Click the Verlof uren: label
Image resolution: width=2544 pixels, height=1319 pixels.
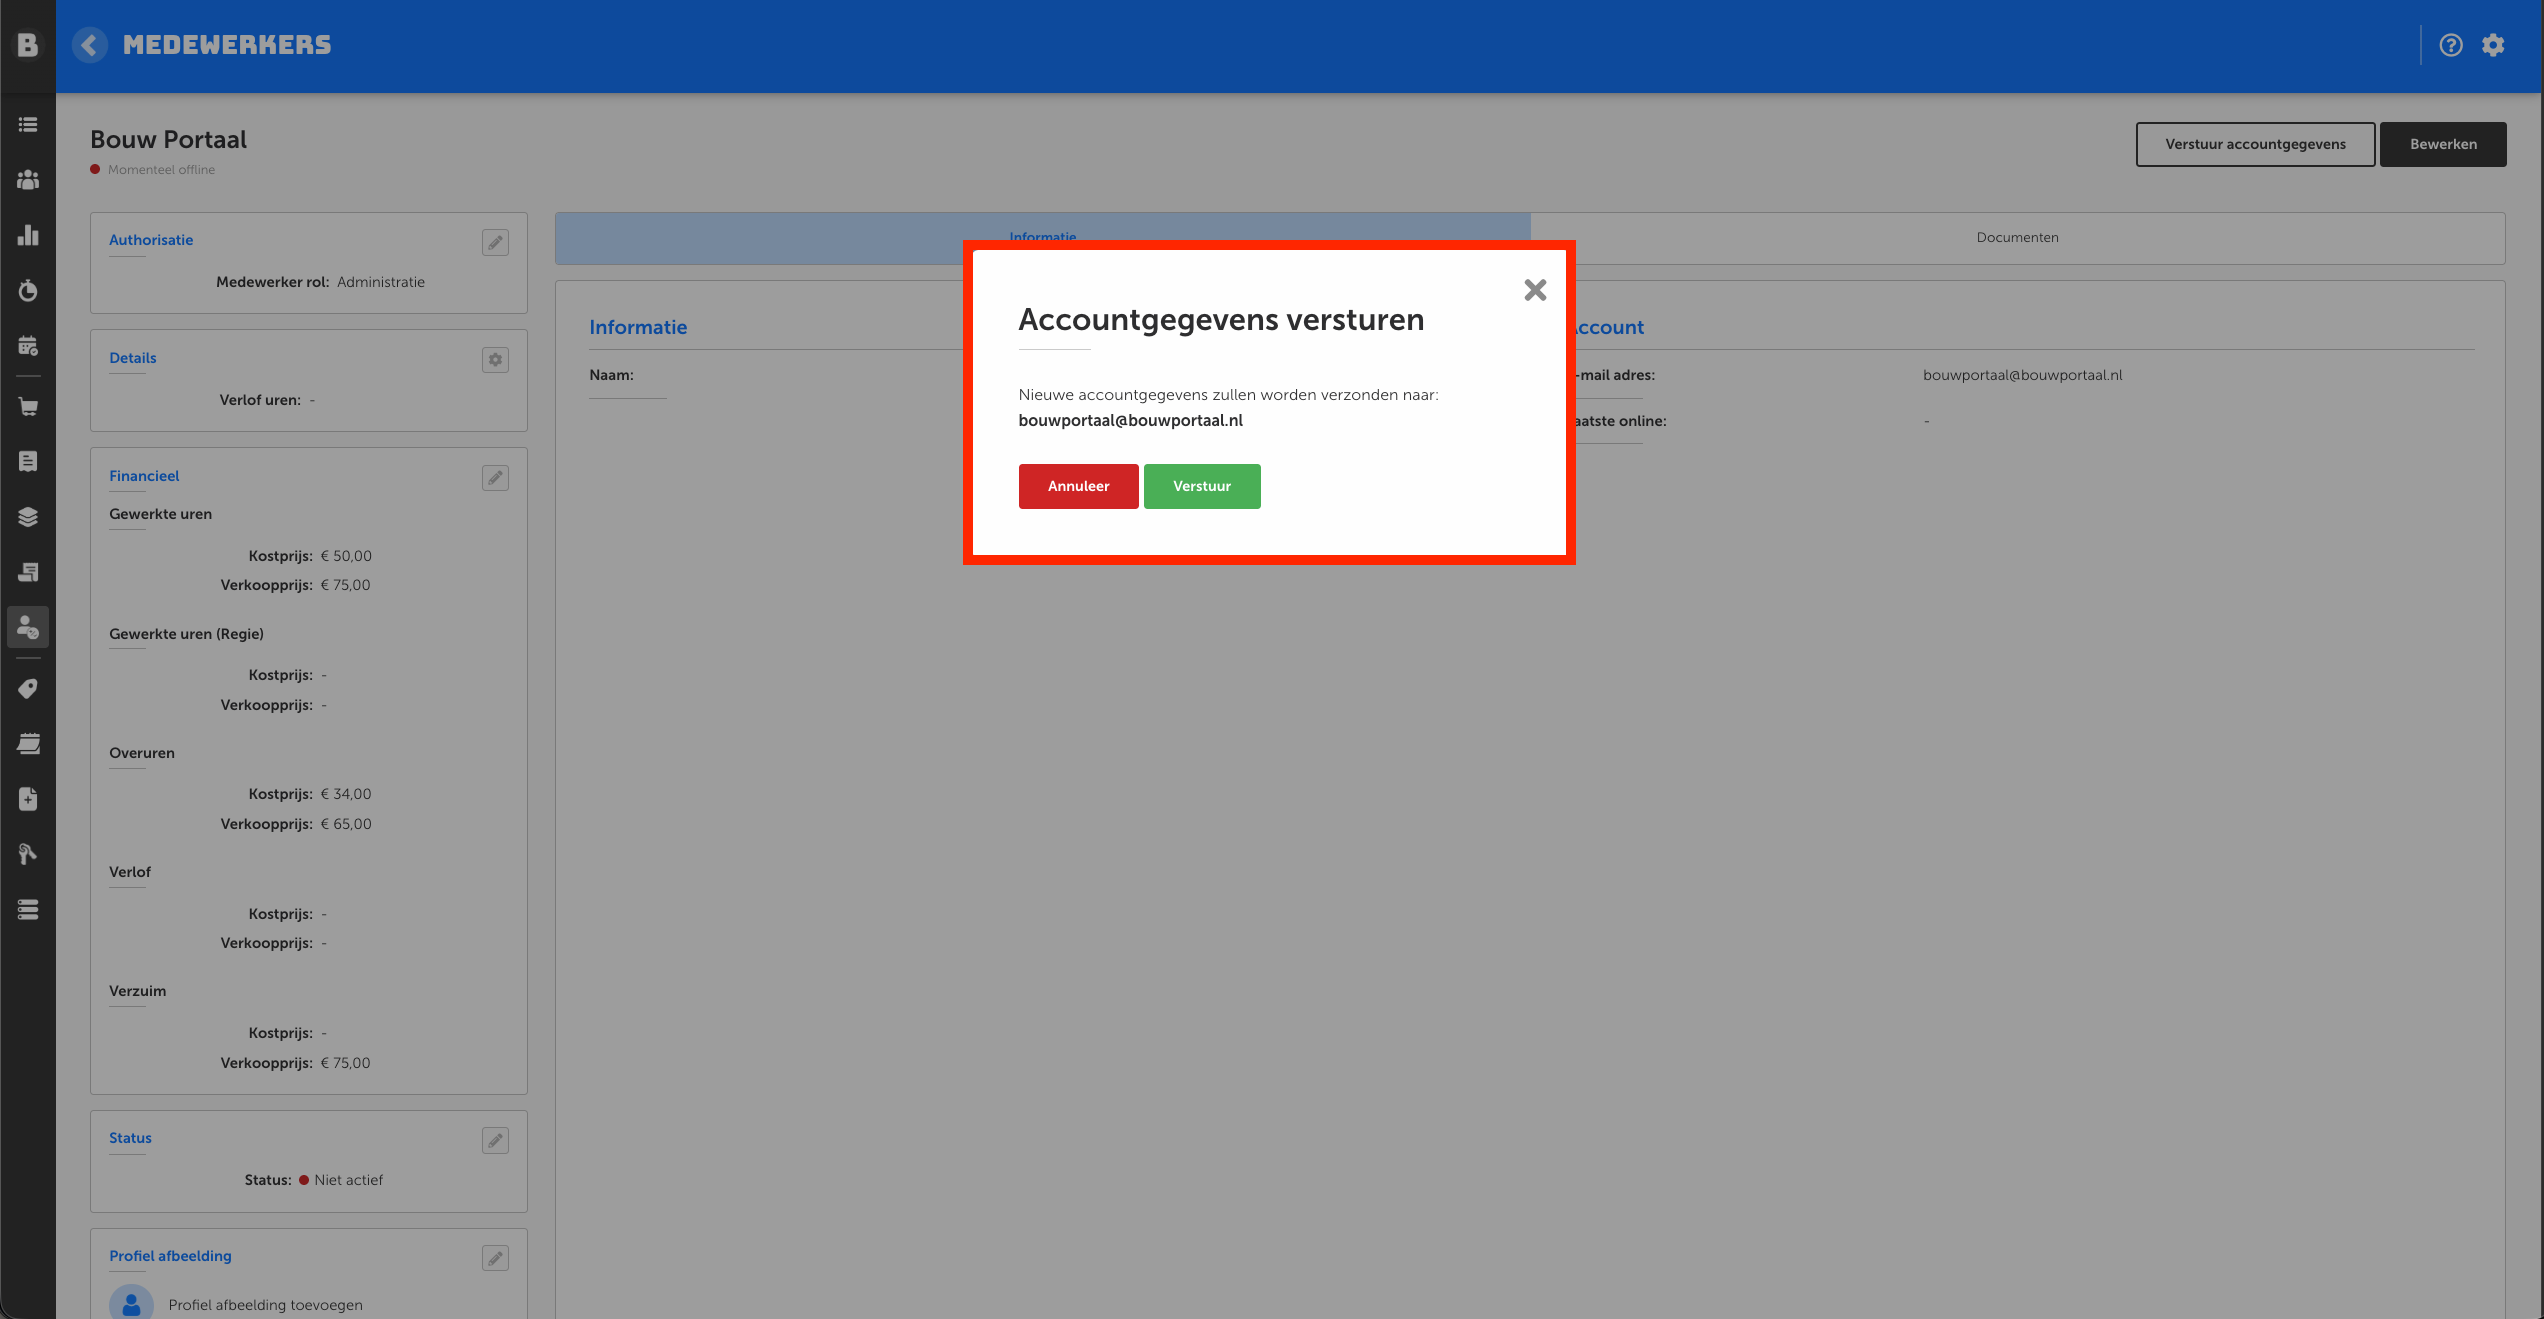(260, 400)
